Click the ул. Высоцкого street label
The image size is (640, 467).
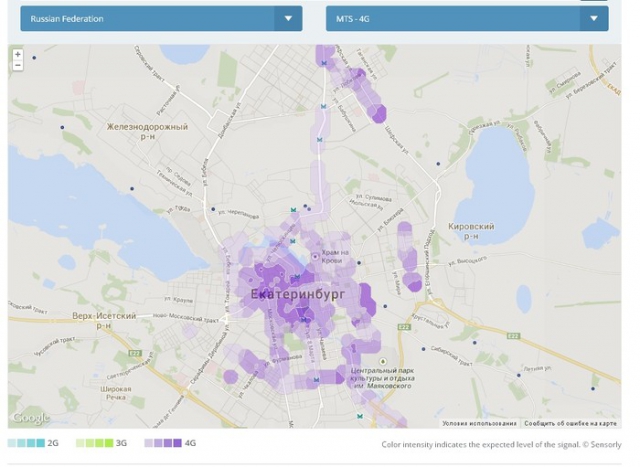[467, 261]
